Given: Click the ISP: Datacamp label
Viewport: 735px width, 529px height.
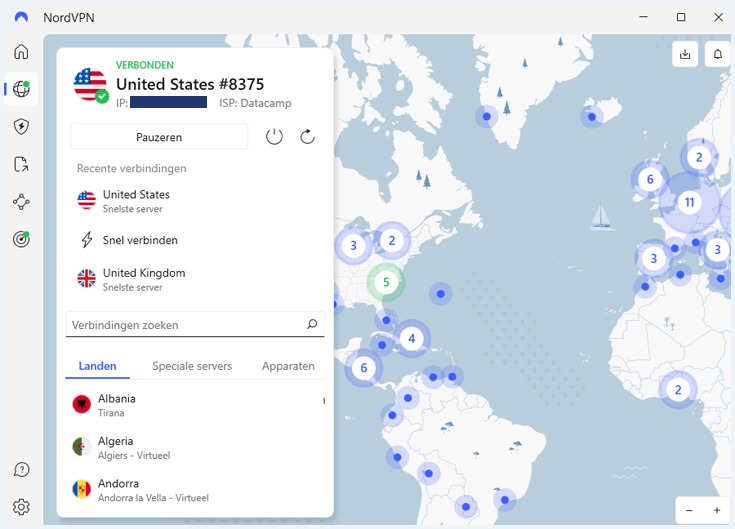Looking at the screenshot, I should click(x=255, y=103).
